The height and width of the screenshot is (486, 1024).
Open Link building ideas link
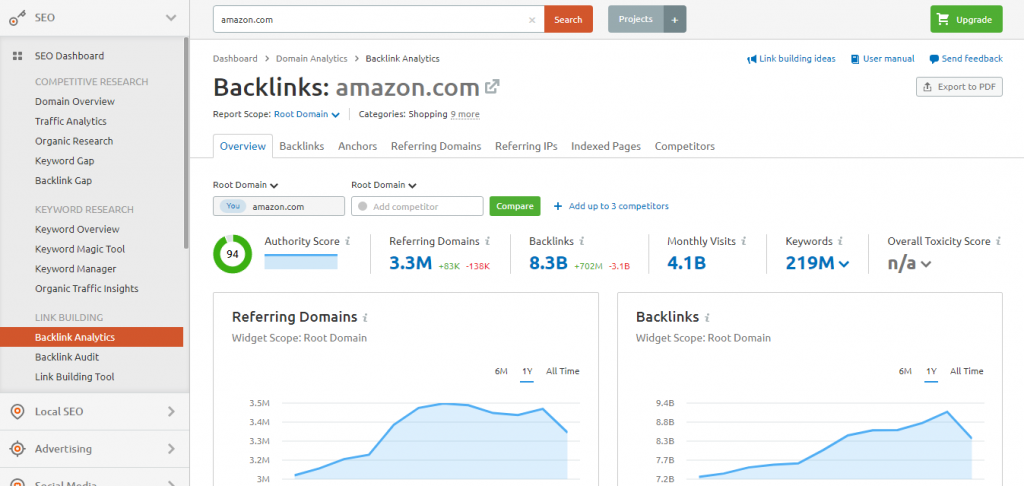[x=792, y=59]
